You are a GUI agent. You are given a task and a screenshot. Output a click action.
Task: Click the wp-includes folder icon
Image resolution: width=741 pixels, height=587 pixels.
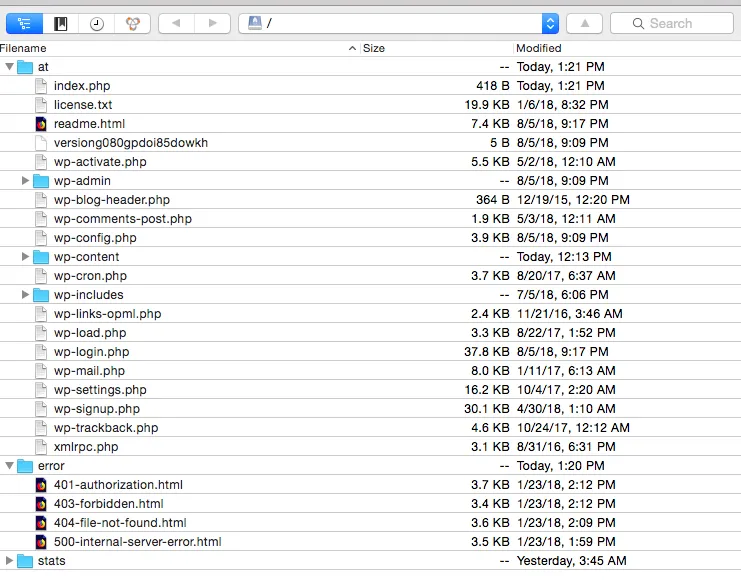(41, 295)
